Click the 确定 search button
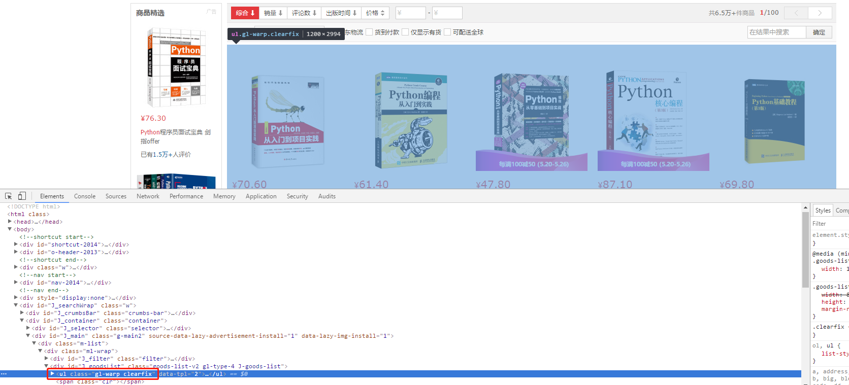The image size is (849, 385). coord(819,32)
